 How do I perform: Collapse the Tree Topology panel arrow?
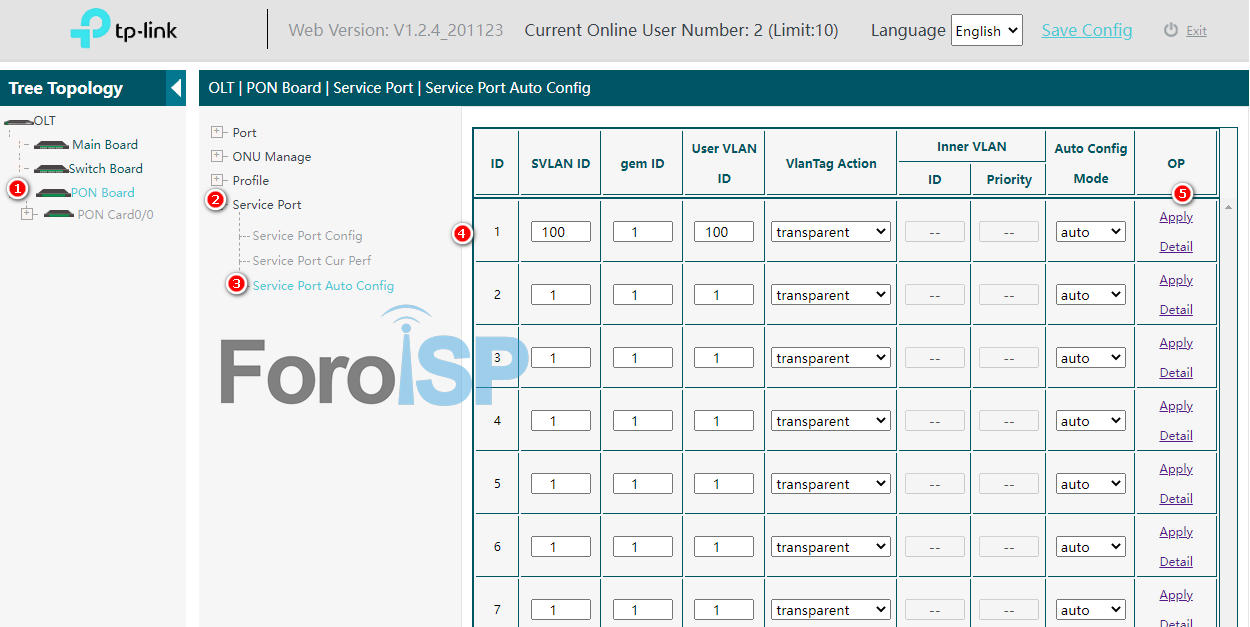pos(176,88)
